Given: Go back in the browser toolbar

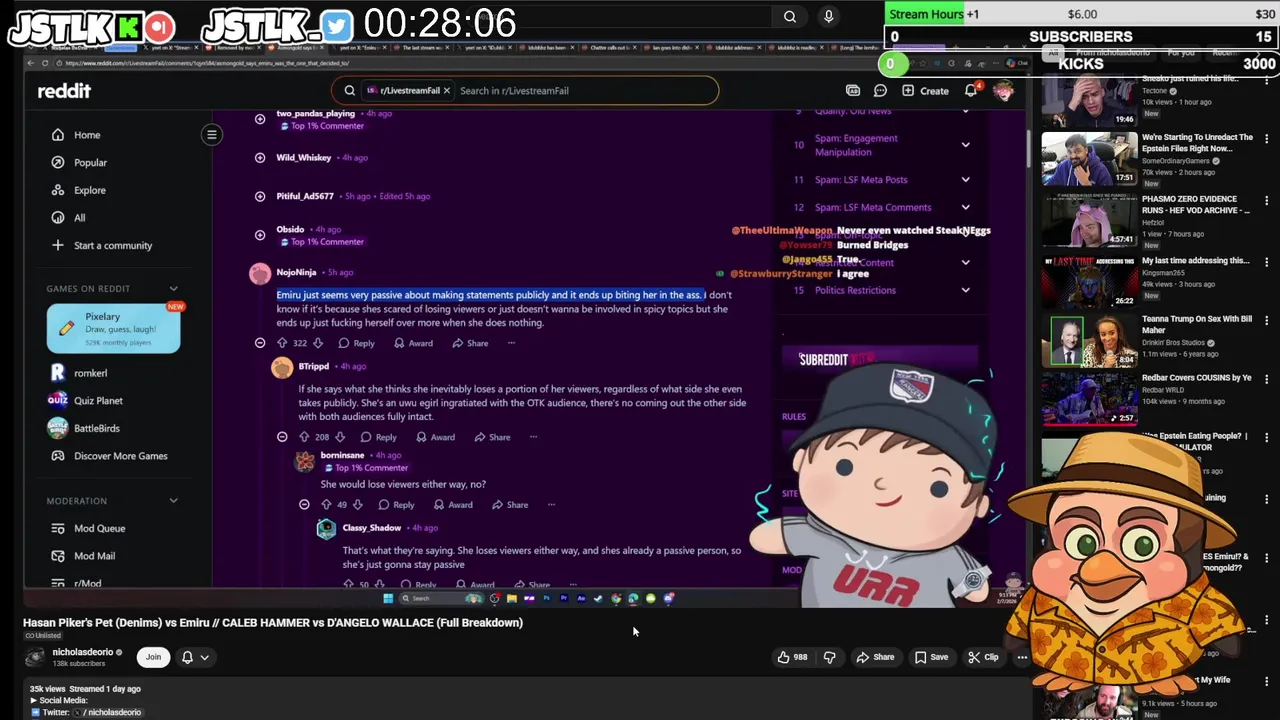Looking at the screenshot, I should (31, 63).
